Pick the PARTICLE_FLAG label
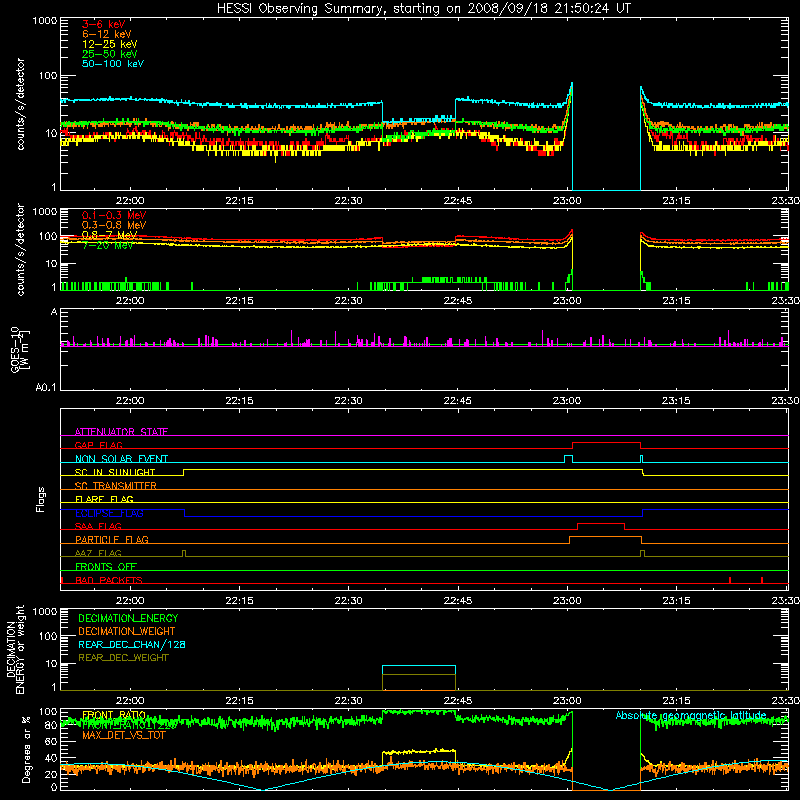Viewport: 800px width, 800px height. (x=112, y=539)
